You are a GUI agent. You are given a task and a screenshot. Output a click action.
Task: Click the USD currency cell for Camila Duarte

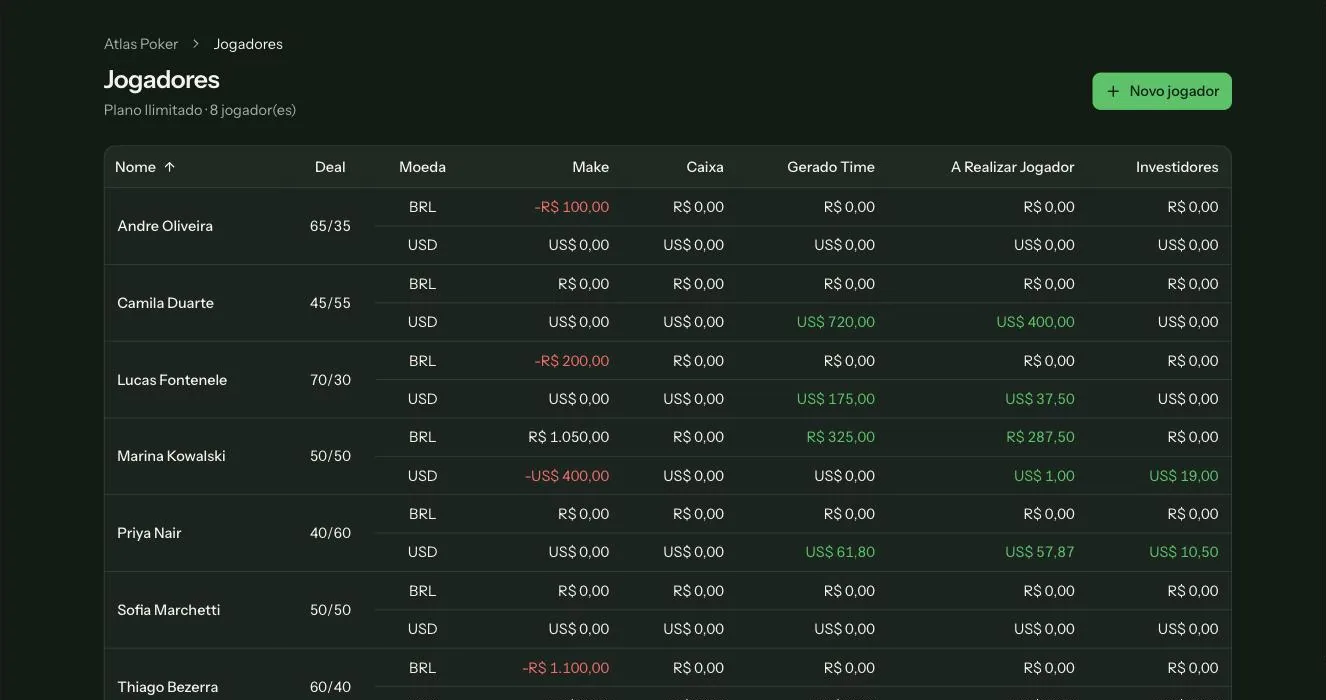click(x=422, y=322)
